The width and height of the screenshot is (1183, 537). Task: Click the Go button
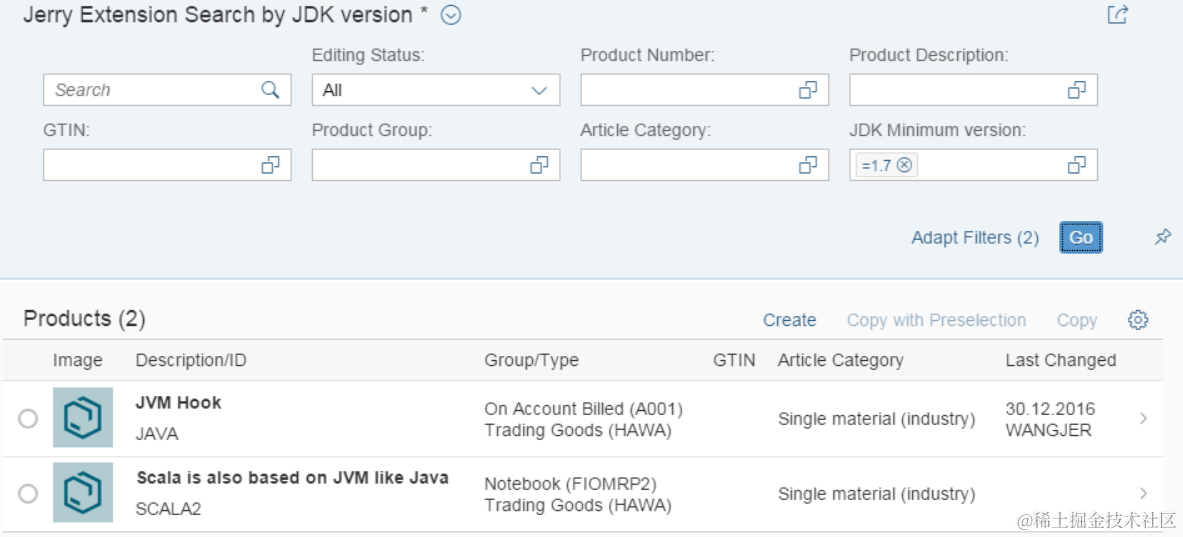[x=1081, y=237]
